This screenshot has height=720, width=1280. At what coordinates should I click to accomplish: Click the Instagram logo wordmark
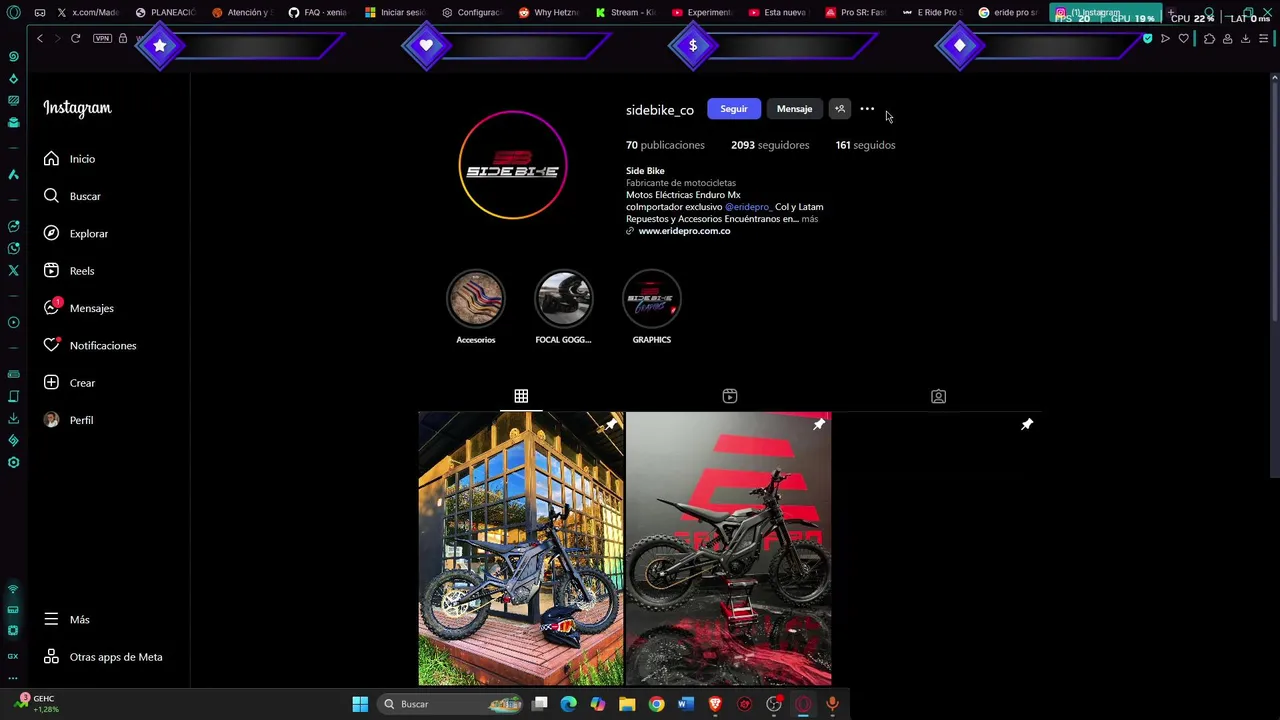click(x=77, y=108)
